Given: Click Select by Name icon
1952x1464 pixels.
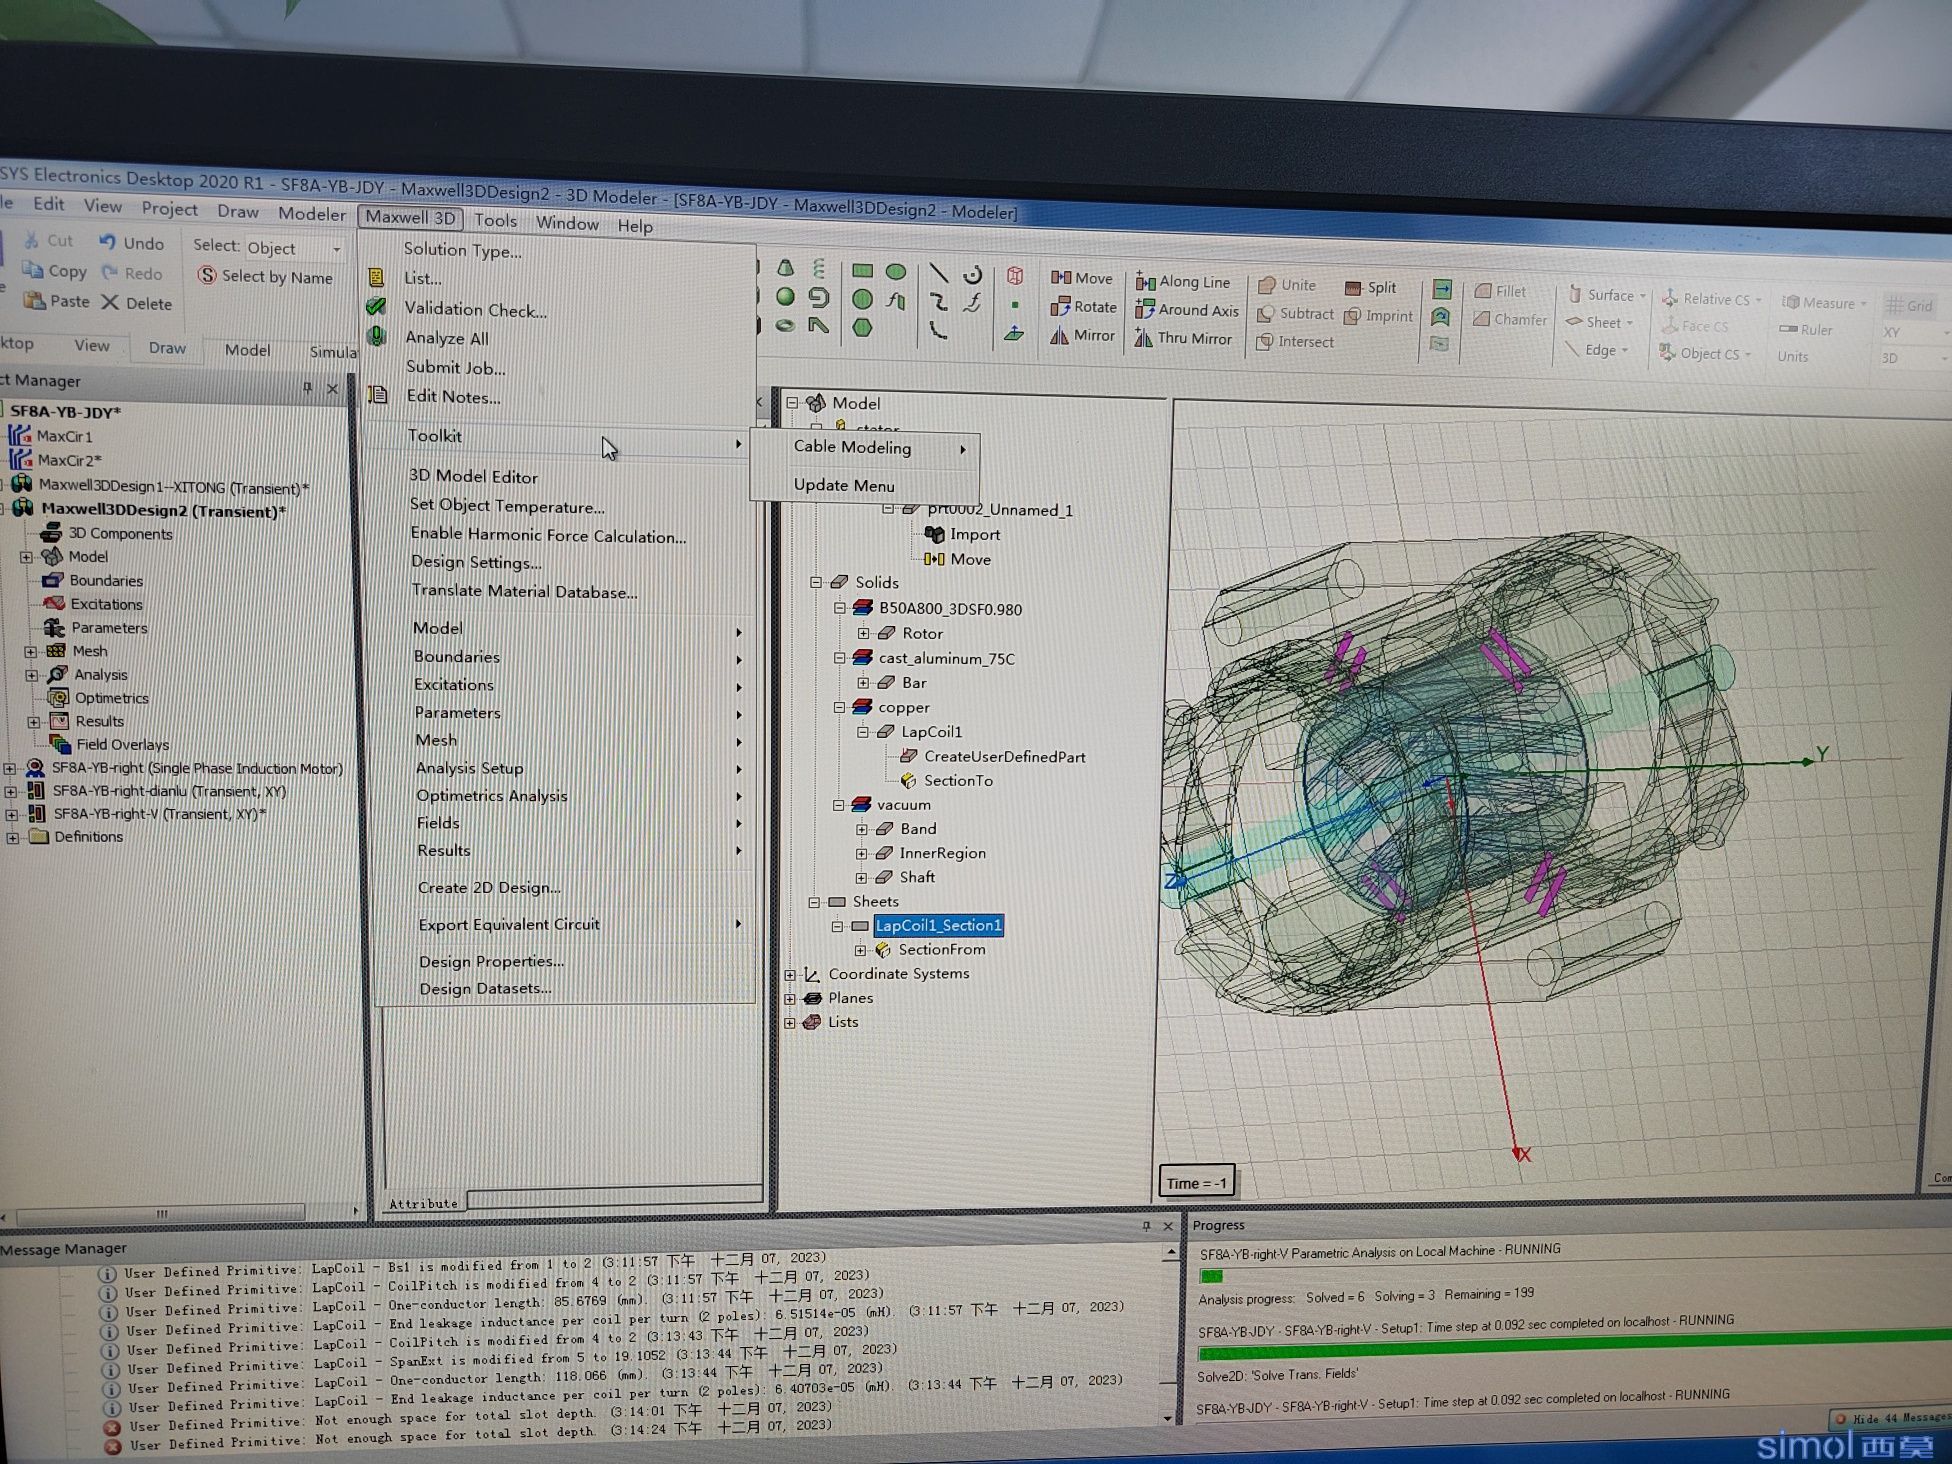Looking at the screenshot, I should click(207, 275).
